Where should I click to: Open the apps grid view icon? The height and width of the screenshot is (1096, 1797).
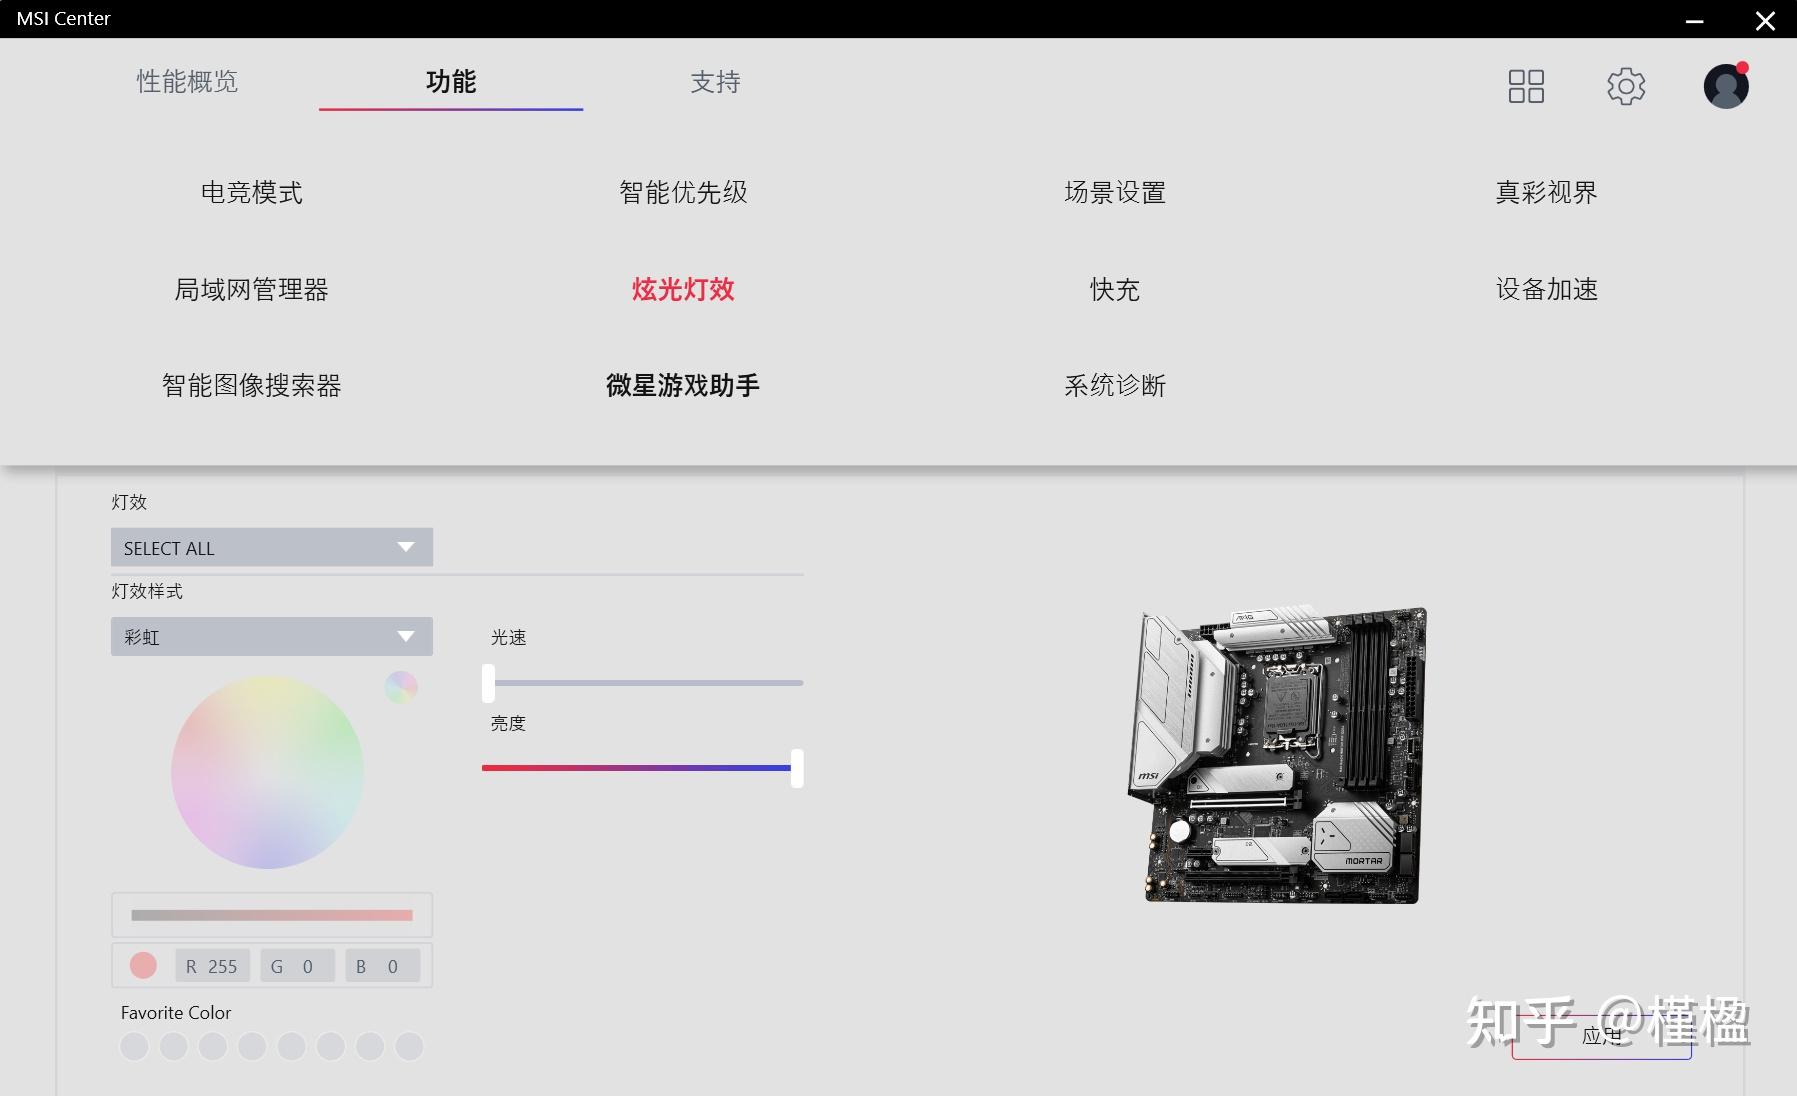[x=1526, y=86]
